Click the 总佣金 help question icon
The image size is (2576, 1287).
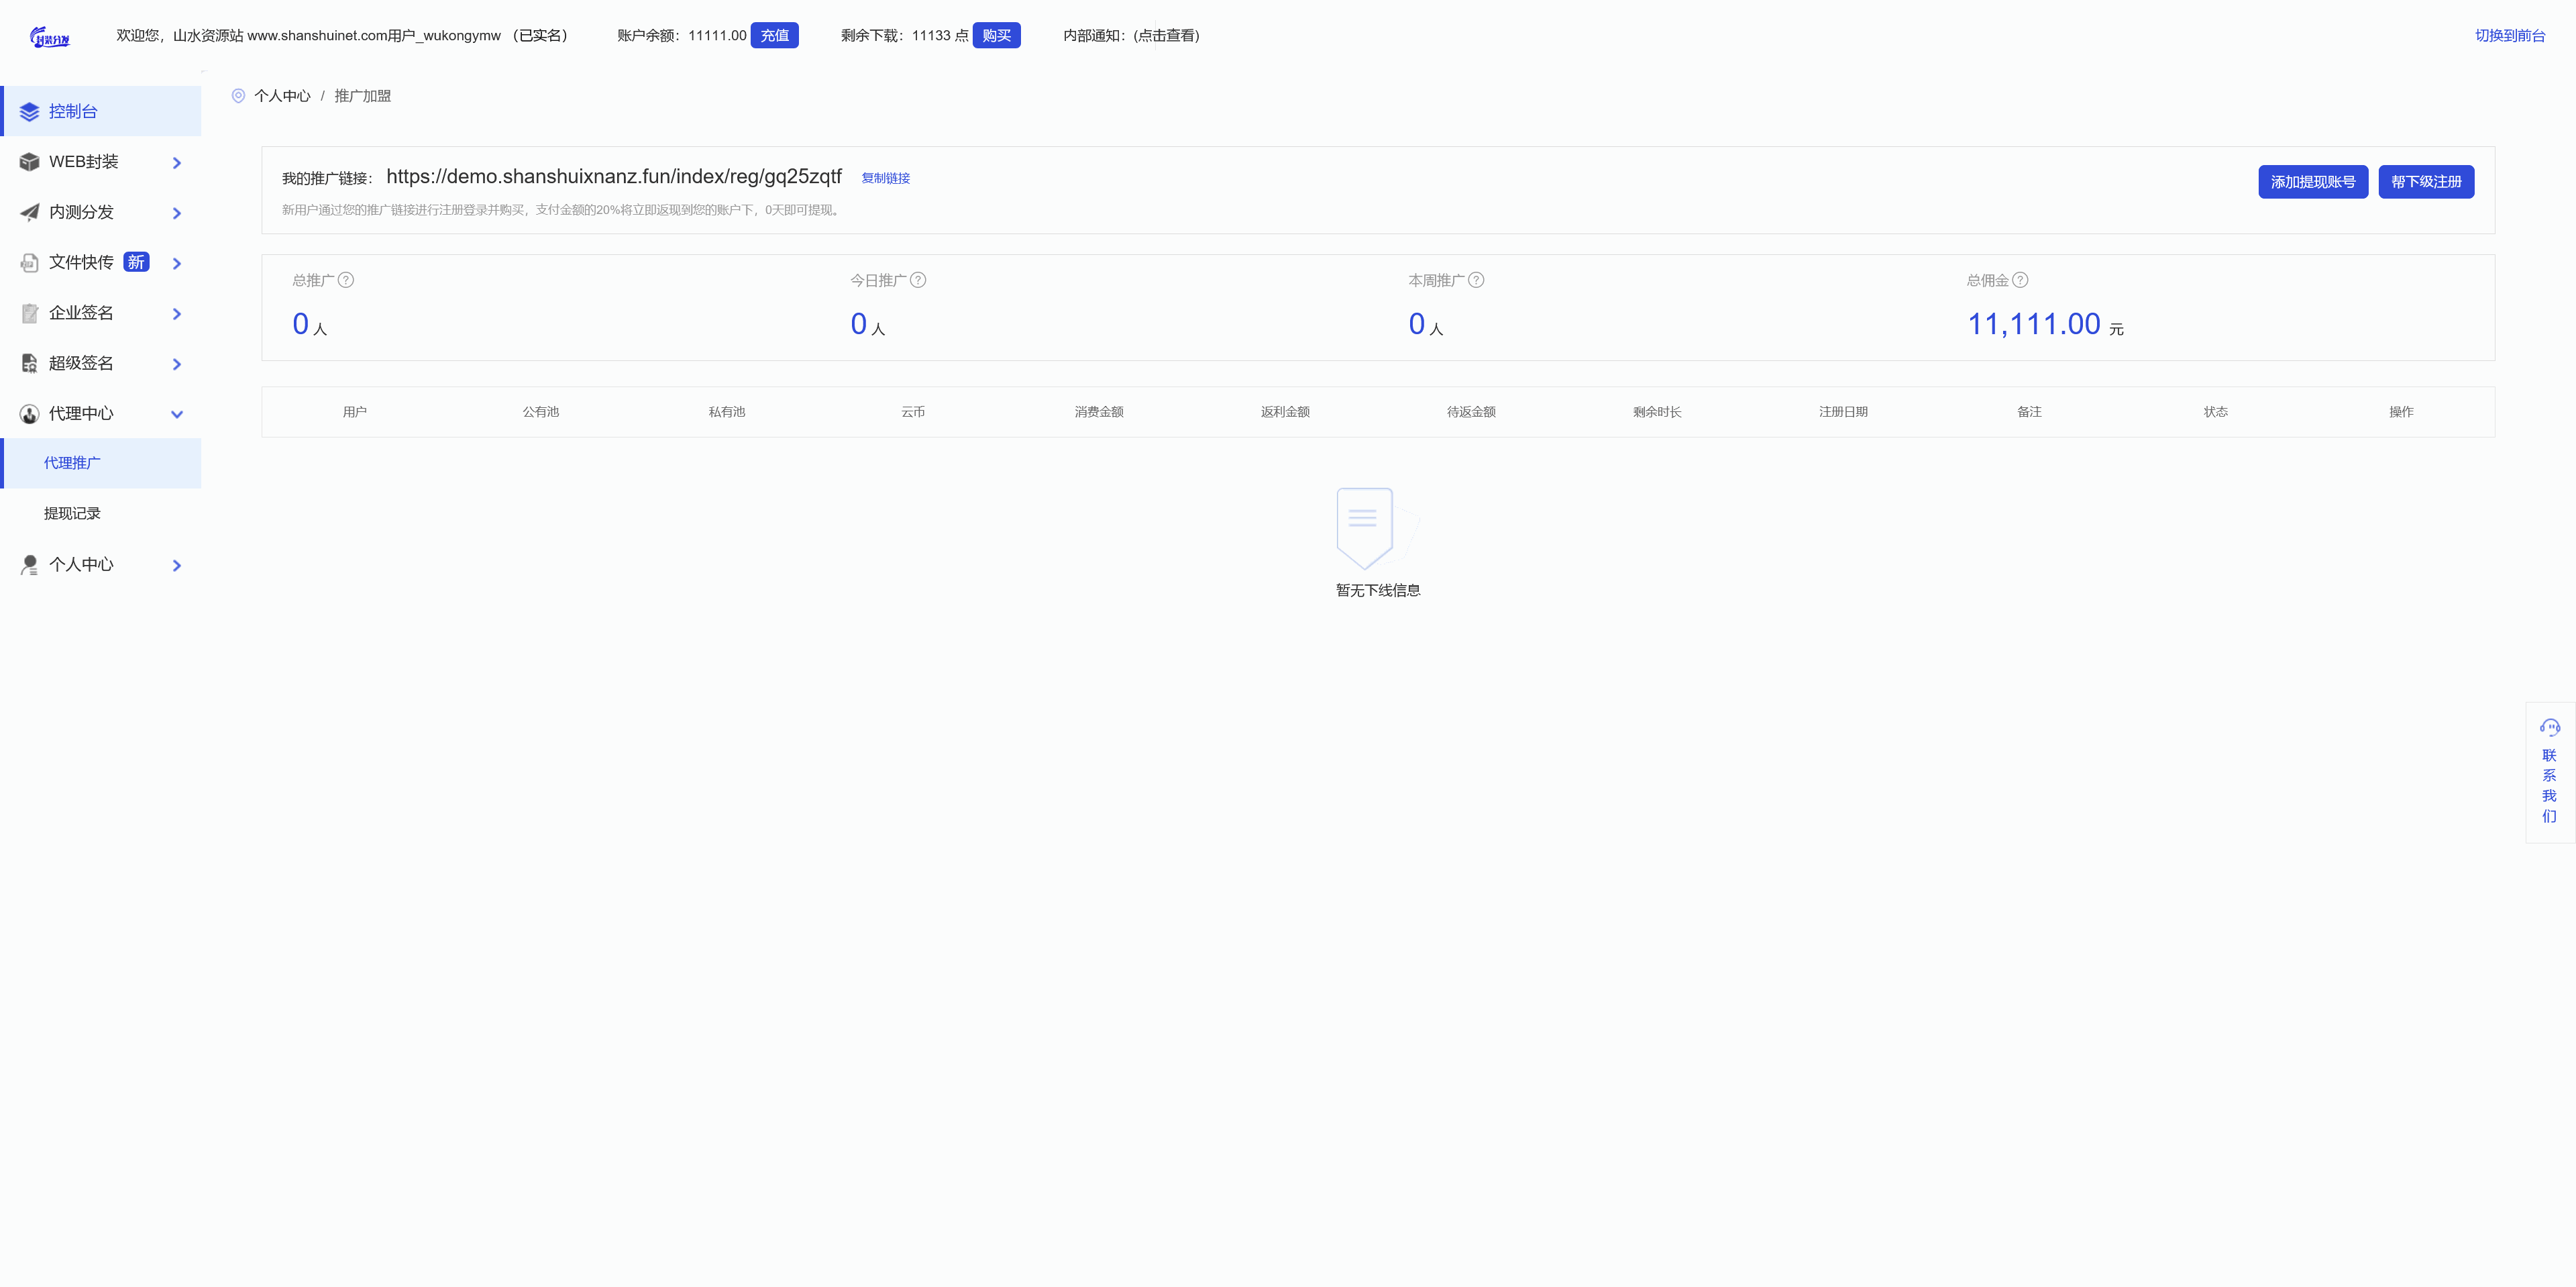pos(2020,280)
